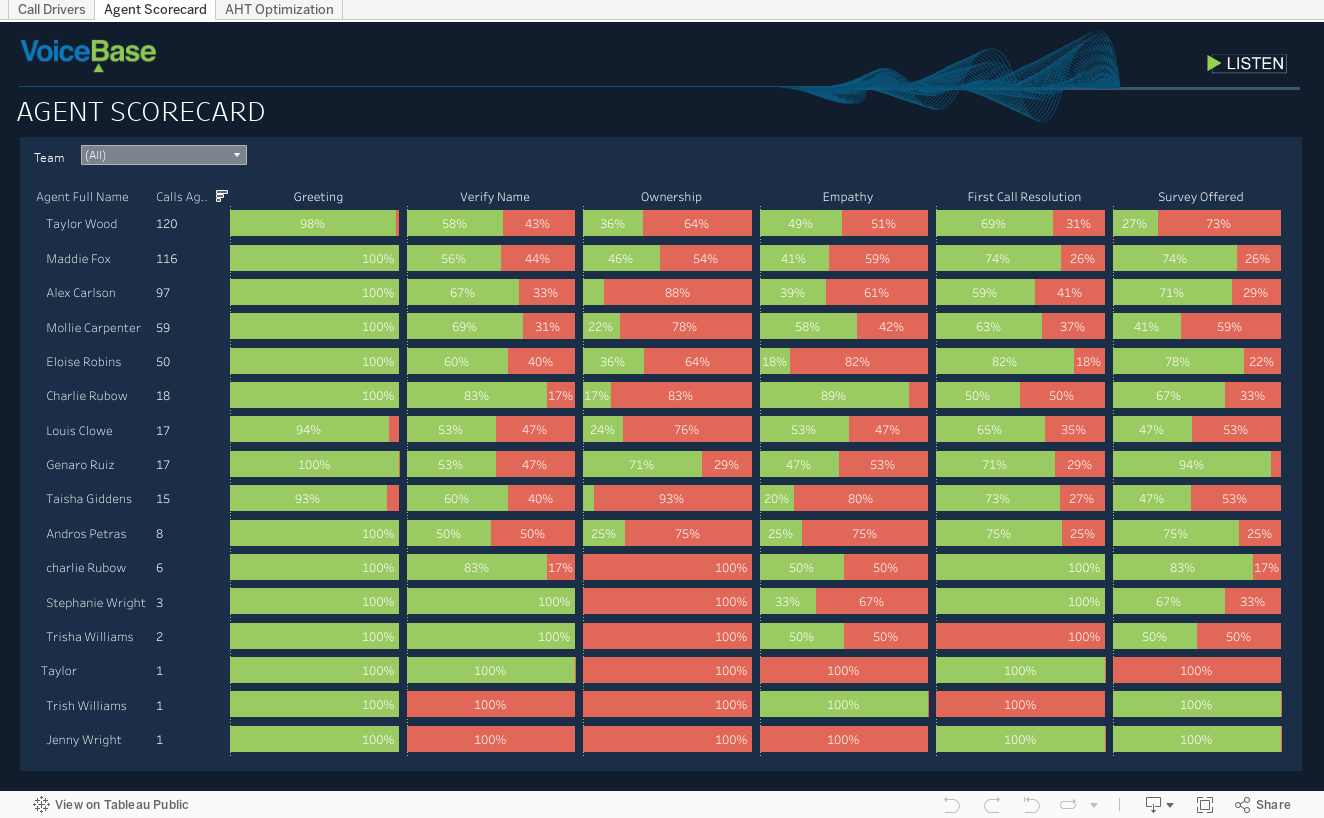1324x818 pixels.
Task: Click the Ownership column header
Action: 671,197
